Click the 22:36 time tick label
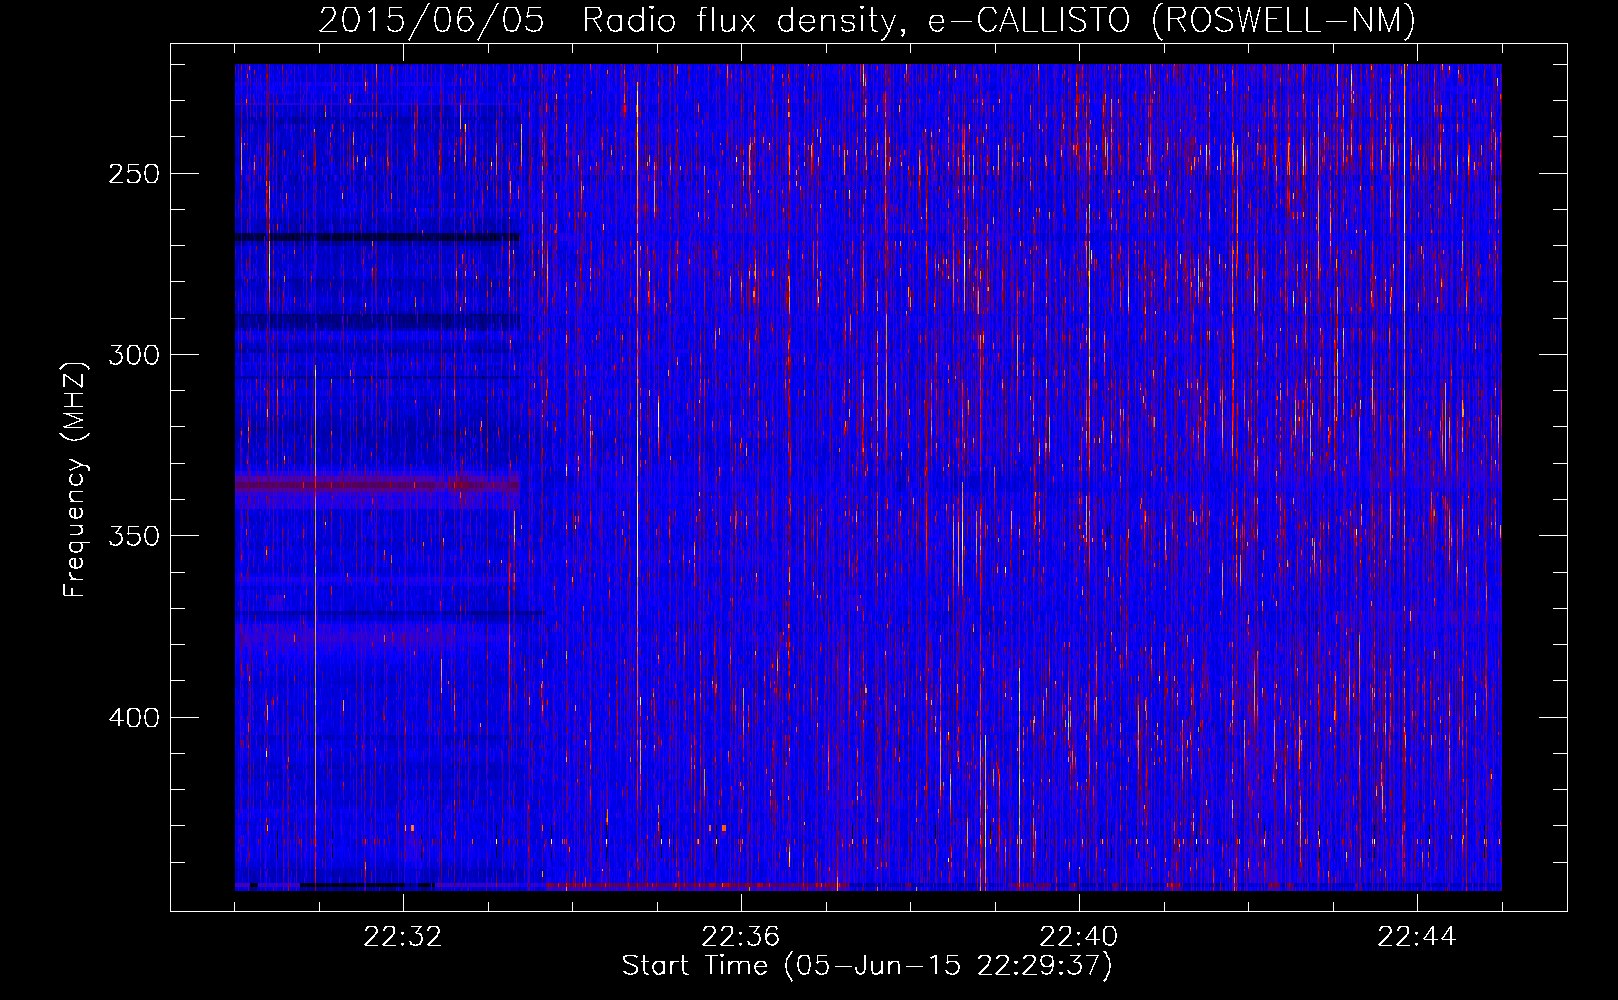This screenshot has height=1000, width=1618. point(741,937)
